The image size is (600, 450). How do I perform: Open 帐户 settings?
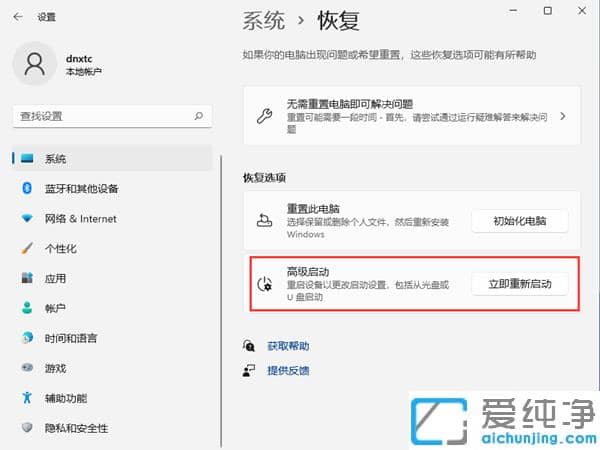(112, 308)
